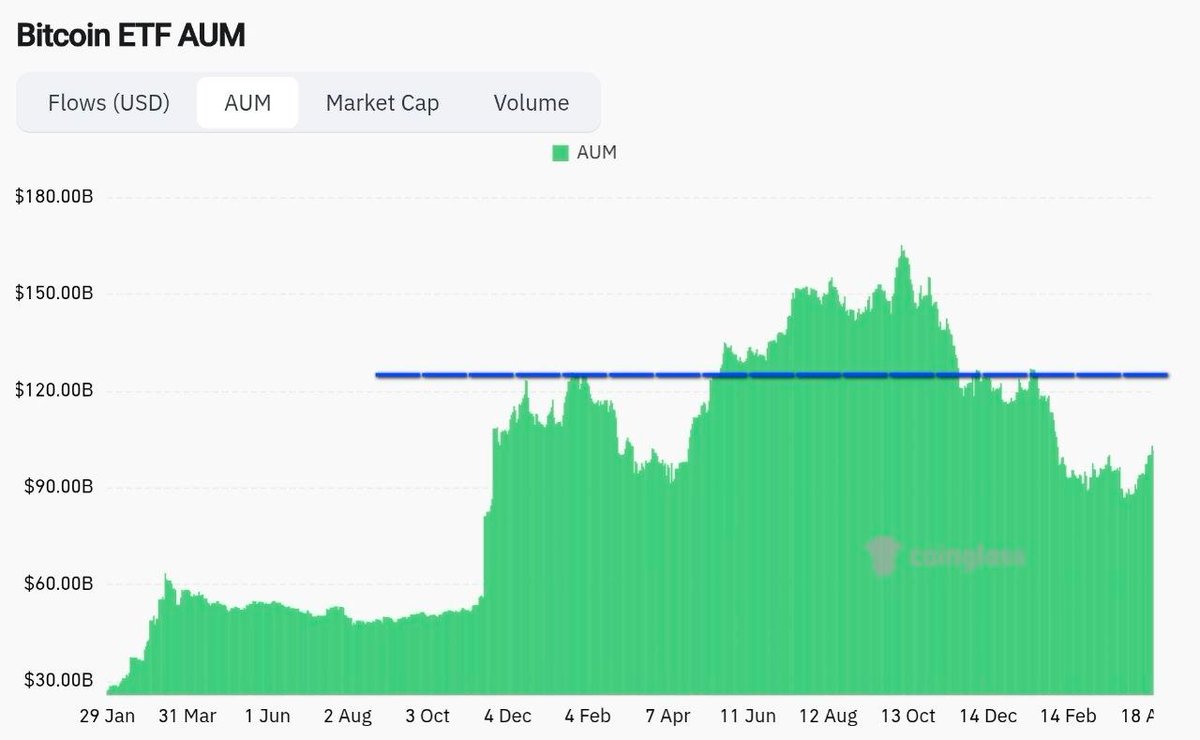The height and width of the screenshot is (740, 1200).
Task: Click the $120.00B gridline label
Action: pos(55,389)
